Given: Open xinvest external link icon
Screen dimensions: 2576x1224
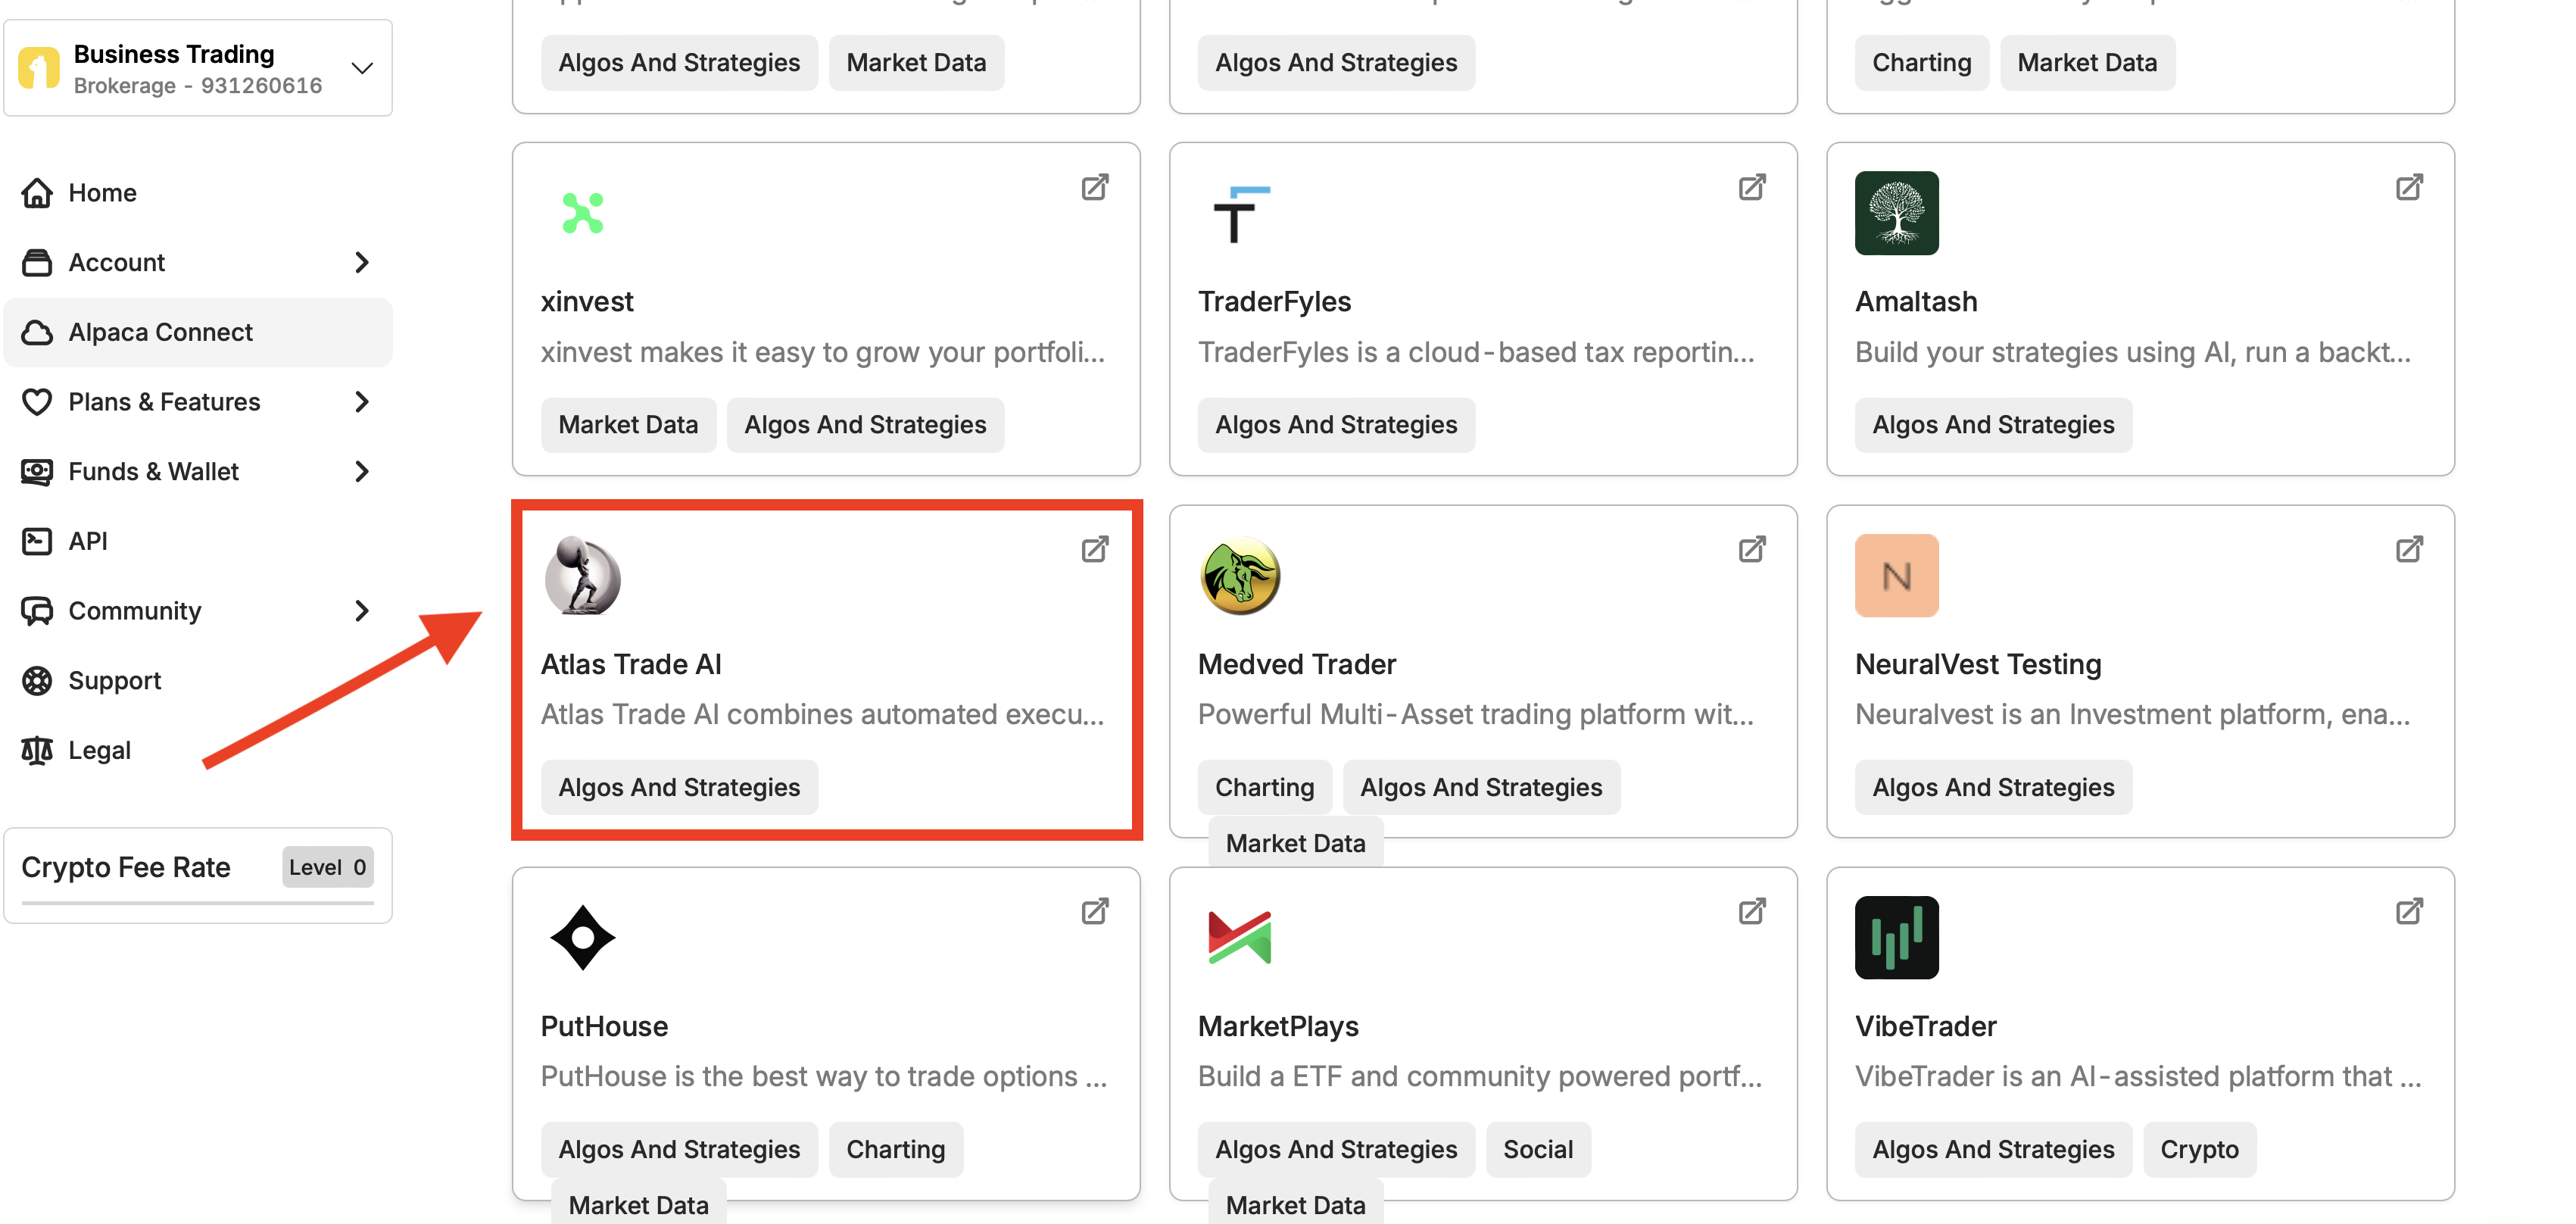Looking at the screenshot, I should pos(1095,187).
